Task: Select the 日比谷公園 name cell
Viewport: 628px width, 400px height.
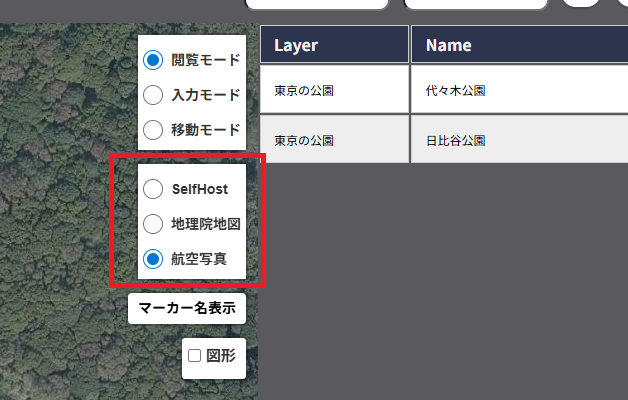Action: click(x=519, y=139)
